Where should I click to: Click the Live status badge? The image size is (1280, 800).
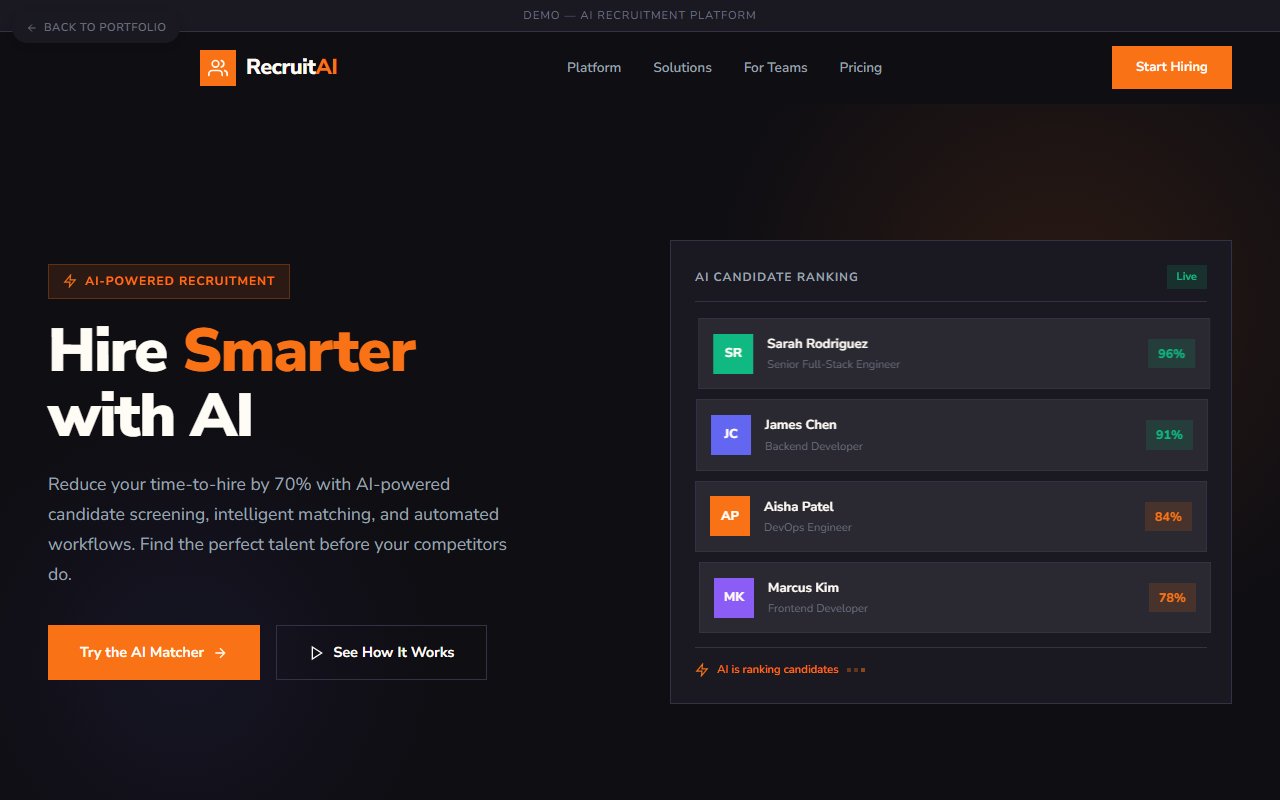click(x=1186, y=277)
